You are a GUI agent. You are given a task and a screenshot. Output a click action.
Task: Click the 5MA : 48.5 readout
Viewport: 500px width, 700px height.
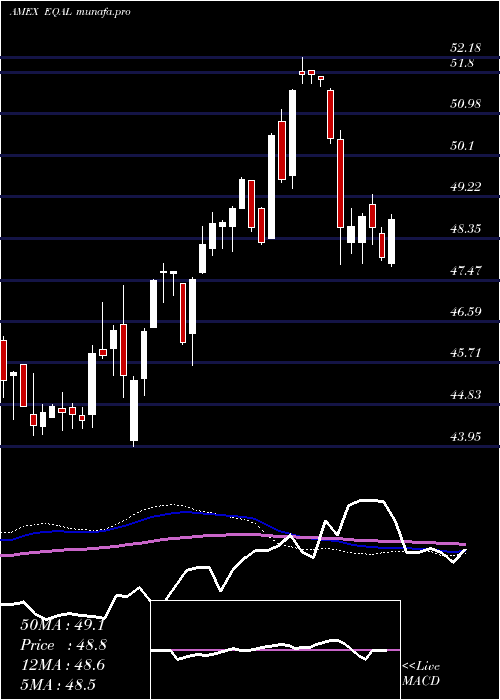pos(58,684)
